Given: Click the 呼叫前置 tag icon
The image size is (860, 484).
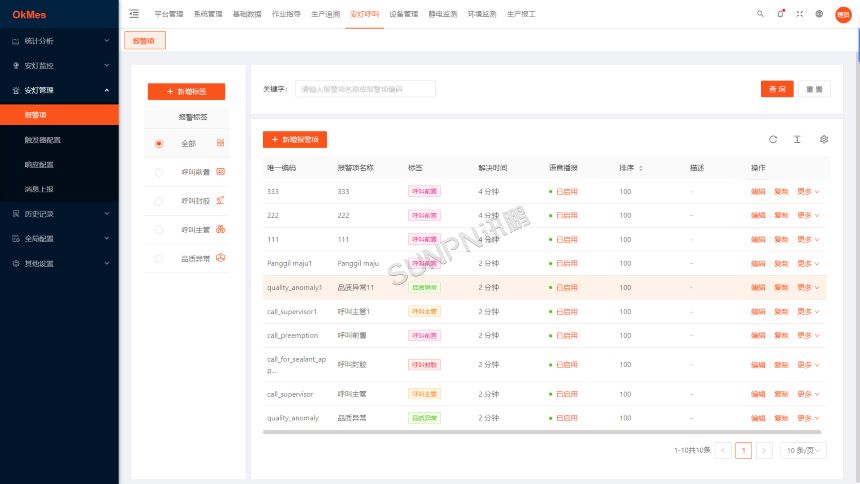Looking at the screenshot, I should 220,172.
